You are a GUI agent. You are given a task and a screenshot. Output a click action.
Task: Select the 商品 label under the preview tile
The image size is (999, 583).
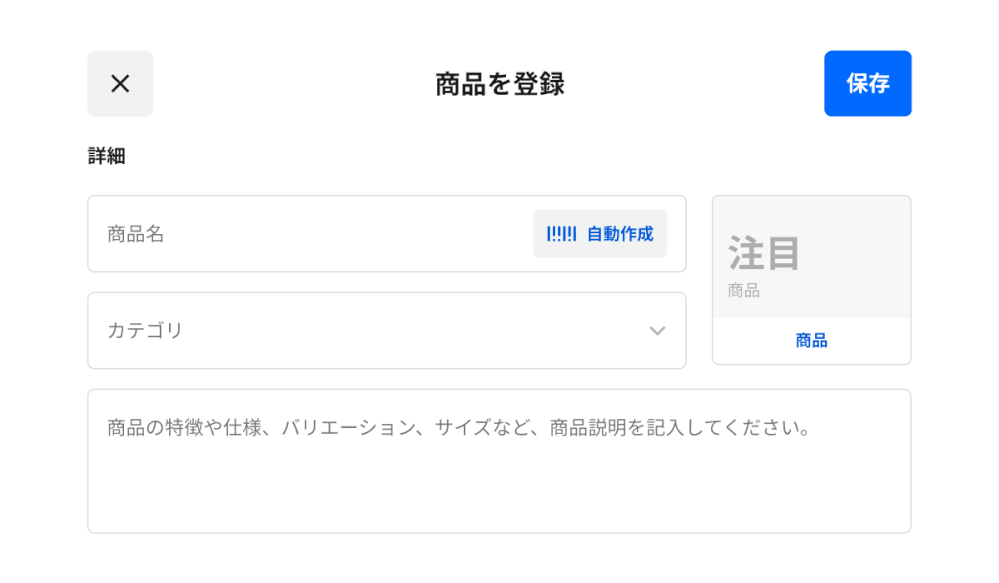[x=811, y=340]
